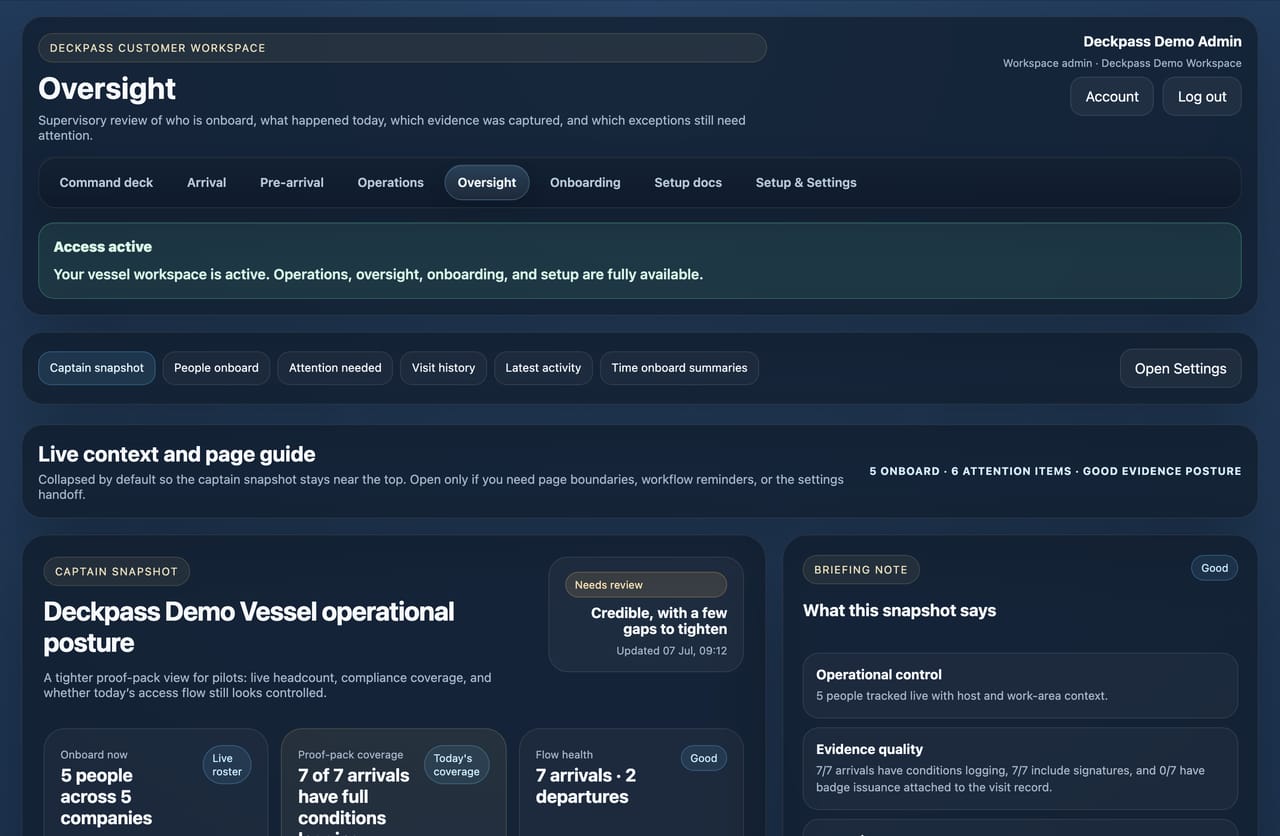Select the Captain snapshot chip

coord(97,368)
